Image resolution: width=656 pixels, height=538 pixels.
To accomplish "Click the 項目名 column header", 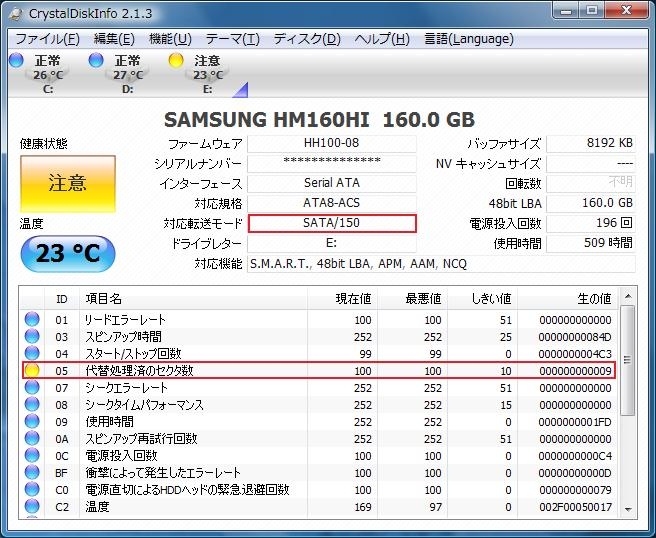I will pos(193,299).
